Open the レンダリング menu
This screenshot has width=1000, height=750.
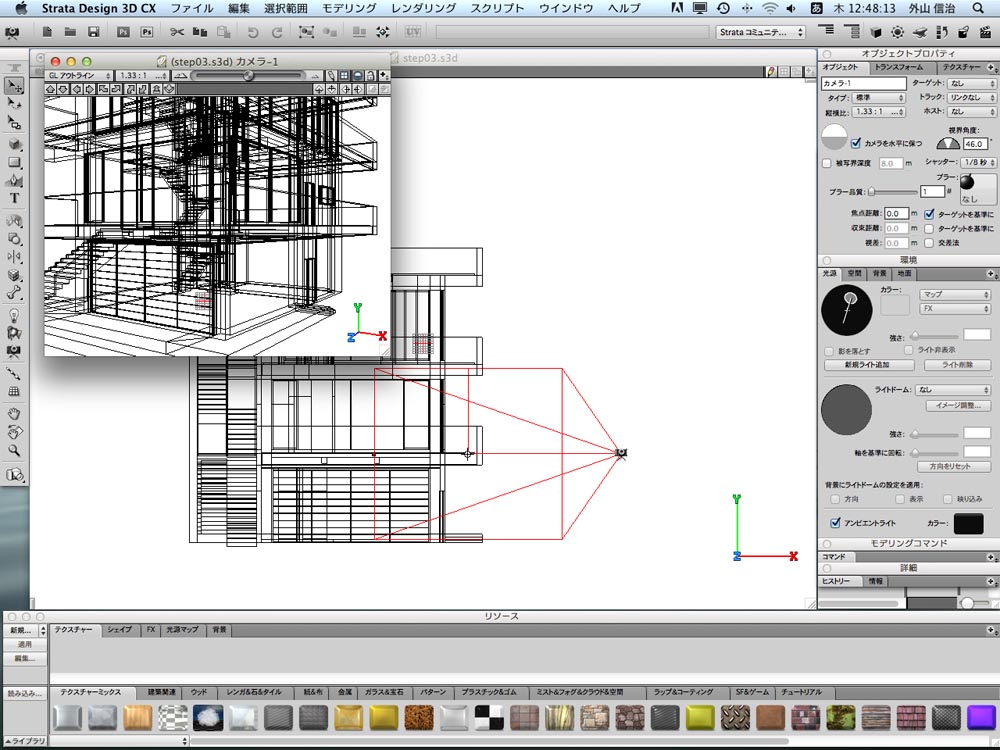[x=423, y=8]
